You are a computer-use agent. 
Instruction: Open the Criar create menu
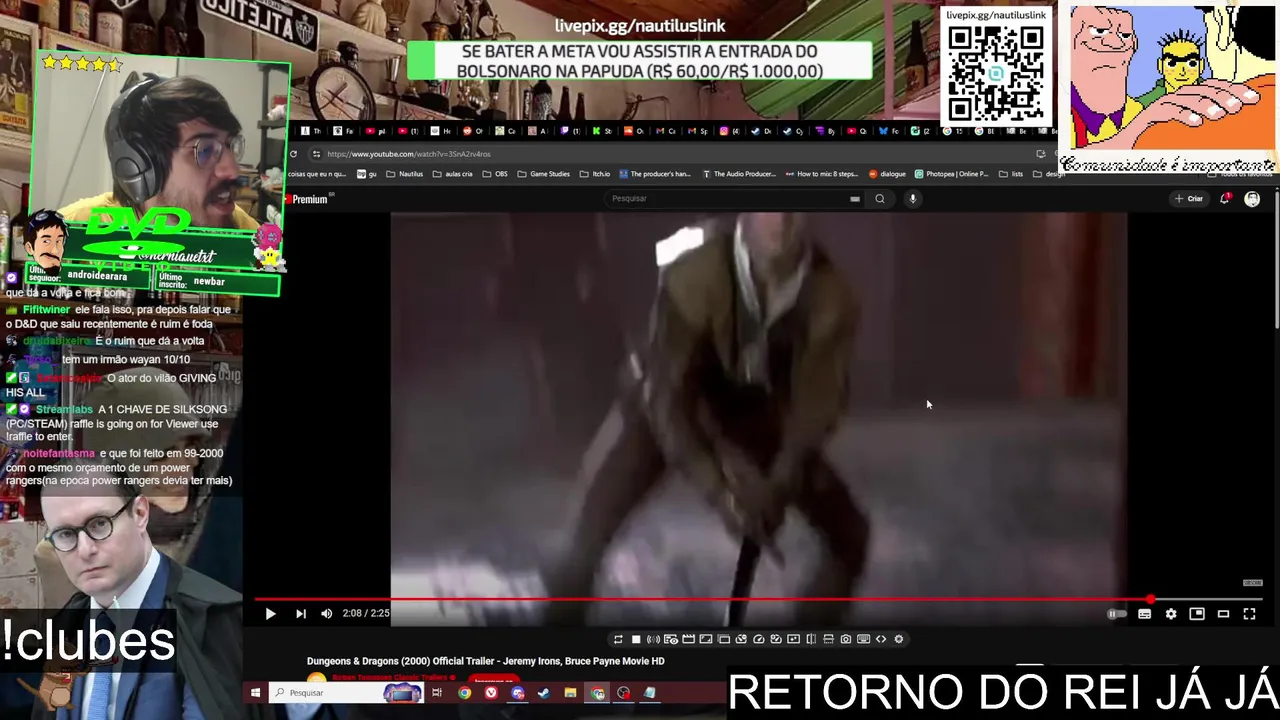pyautogui.click(x=1189, y=199)
